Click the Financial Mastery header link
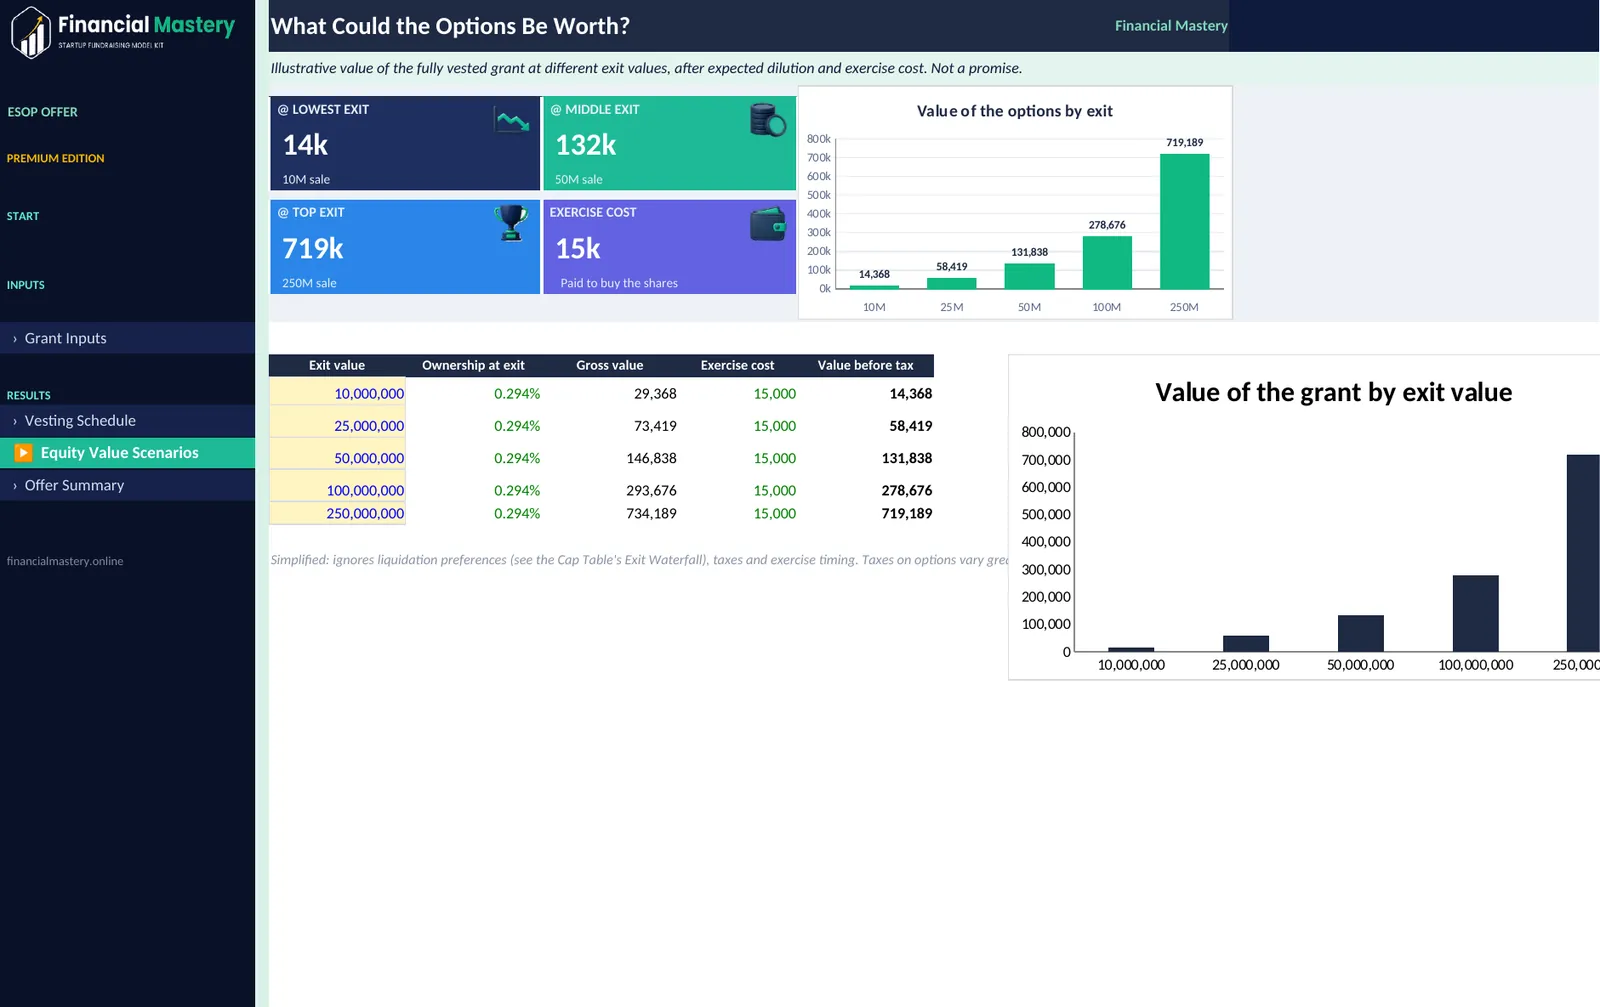The height and width of the screenshot is (1007, 1600). (x=1171, y=26)
